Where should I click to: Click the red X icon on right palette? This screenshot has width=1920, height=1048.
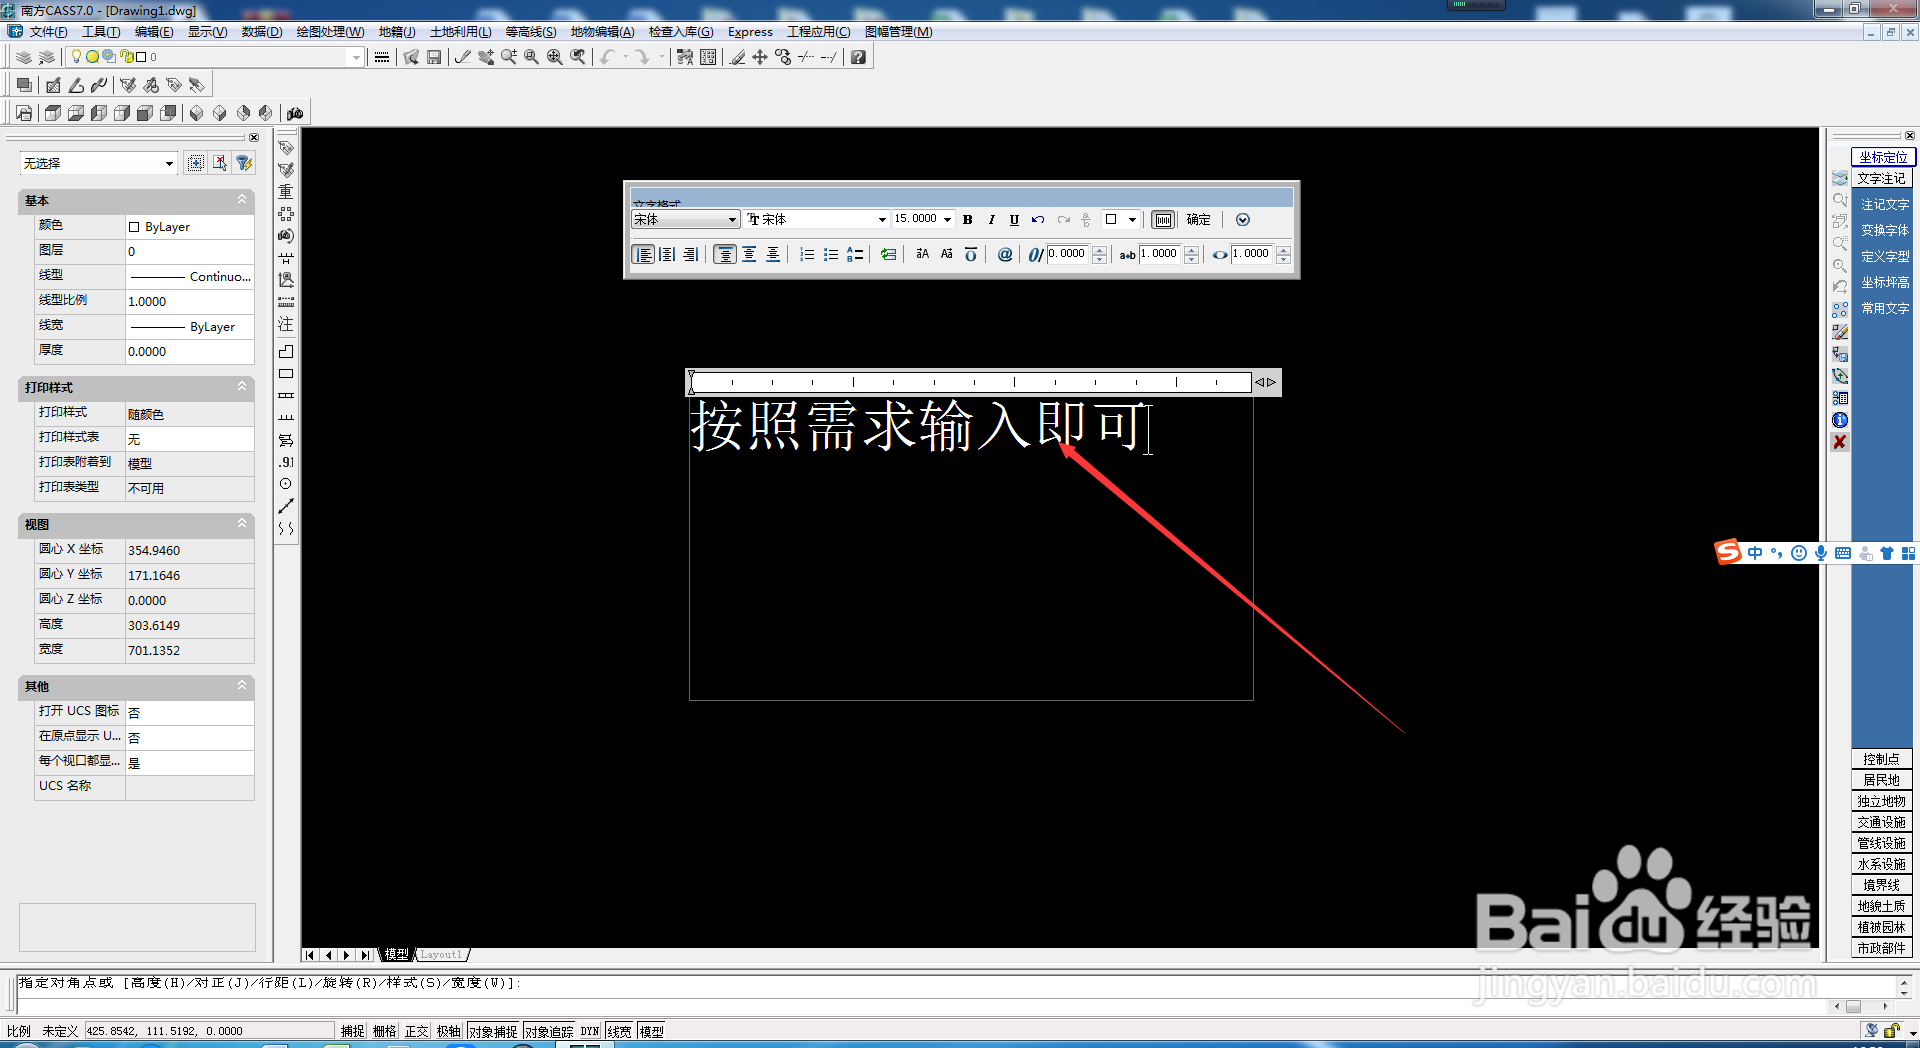coord(1839,442)
